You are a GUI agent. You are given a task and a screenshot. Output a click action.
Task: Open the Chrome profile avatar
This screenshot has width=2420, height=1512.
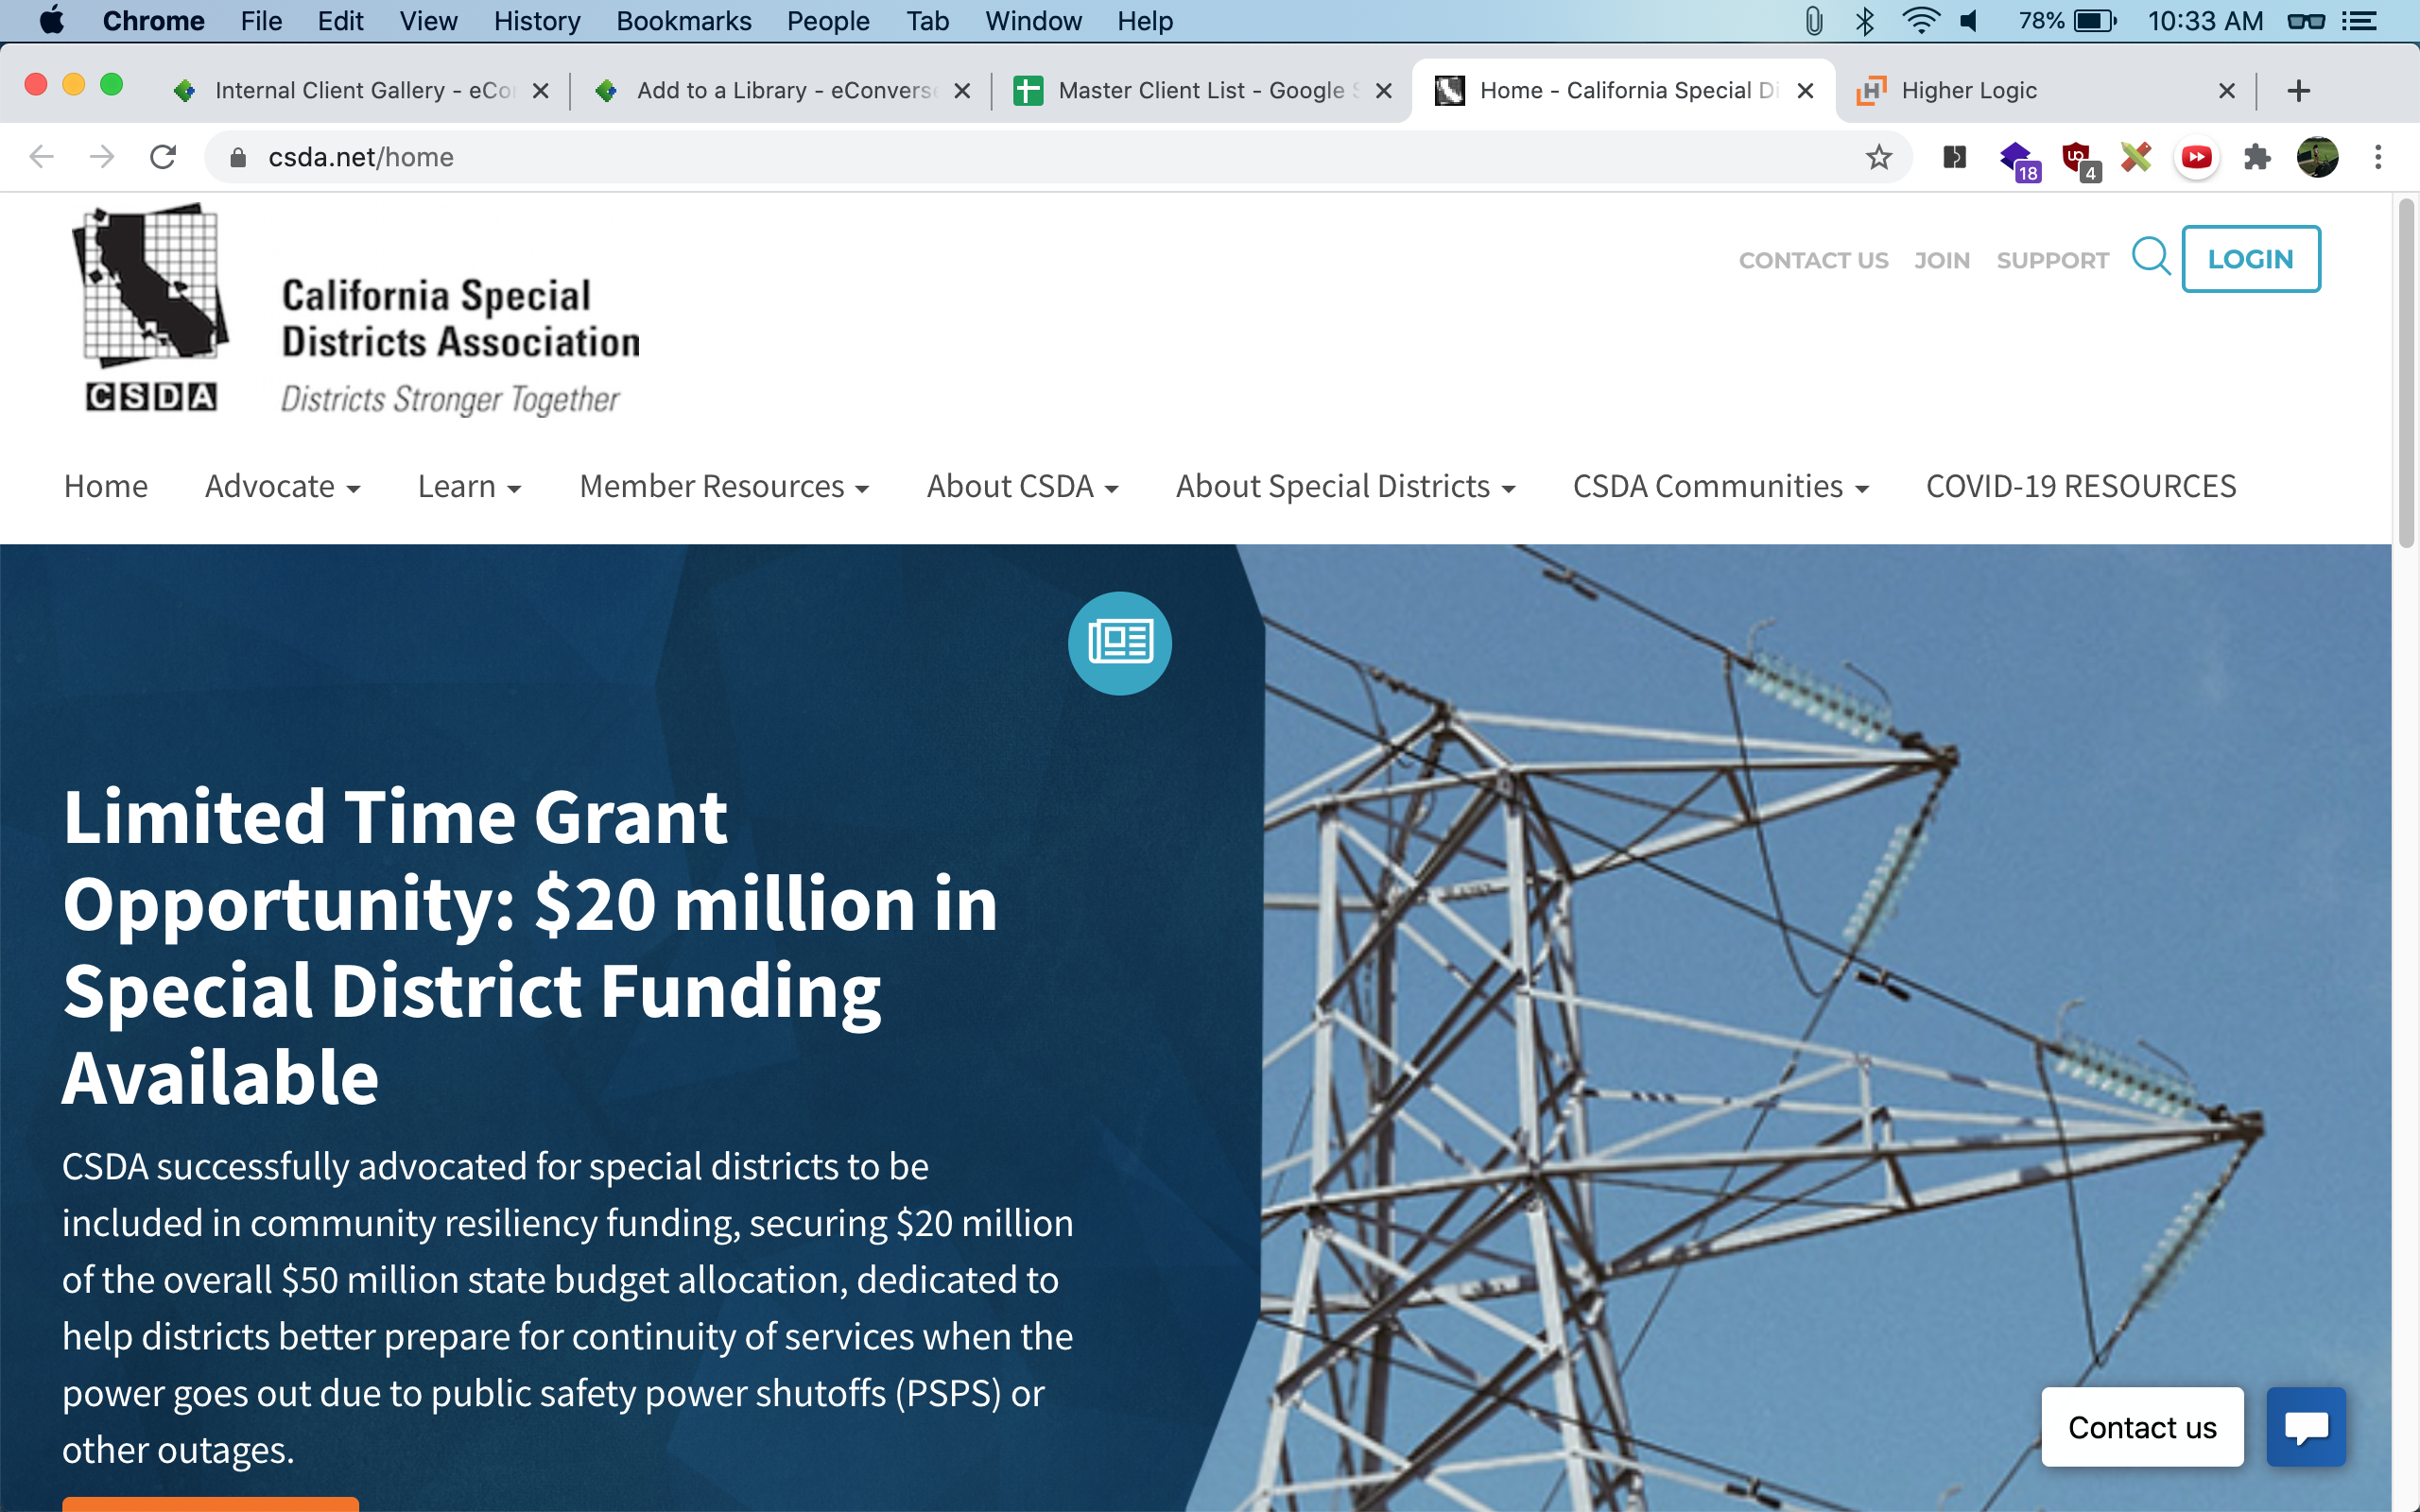[x=2317, y=157]
